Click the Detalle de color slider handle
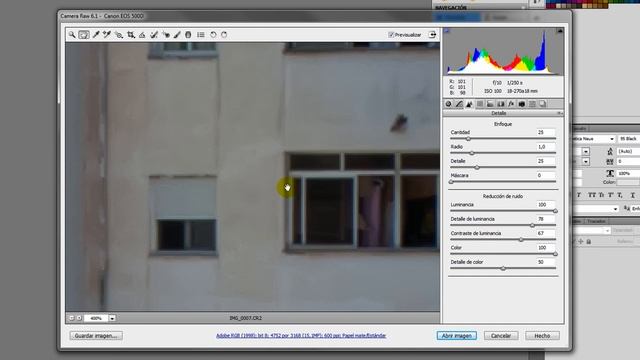This screenshot has width=640, height=360. click(503, 269)
